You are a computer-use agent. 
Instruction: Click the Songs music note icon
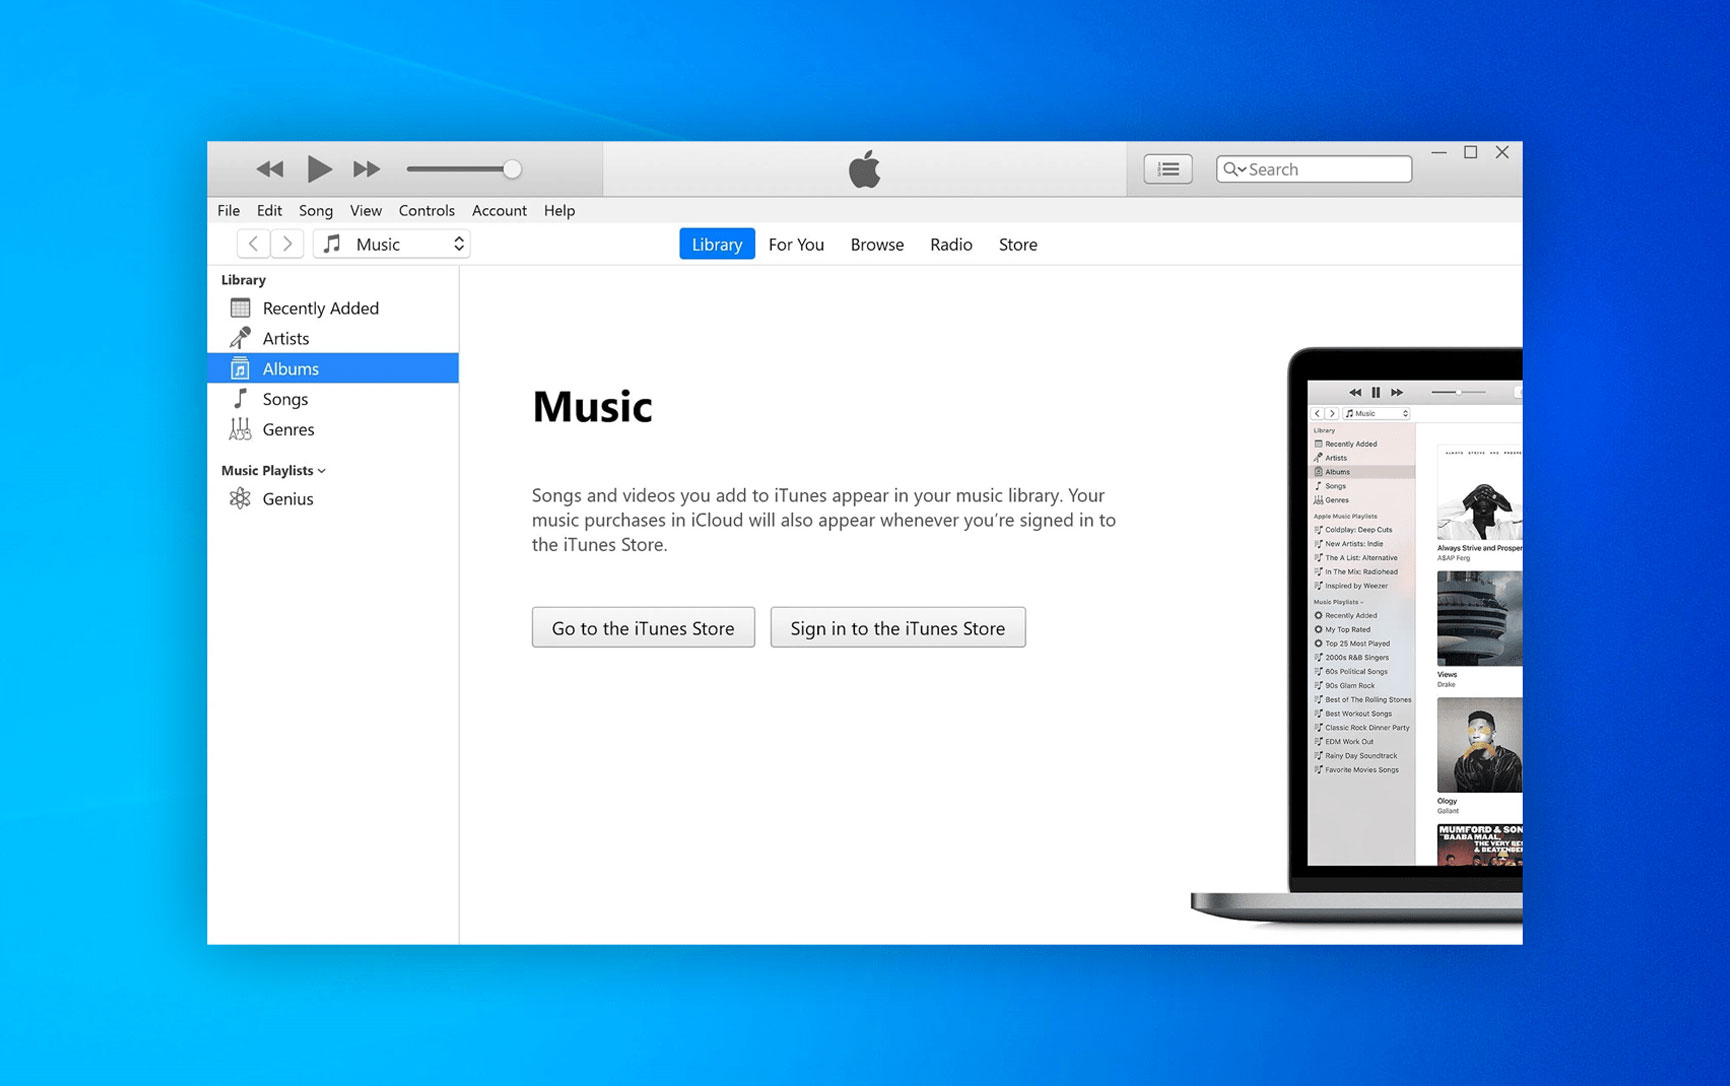[240, 399]
